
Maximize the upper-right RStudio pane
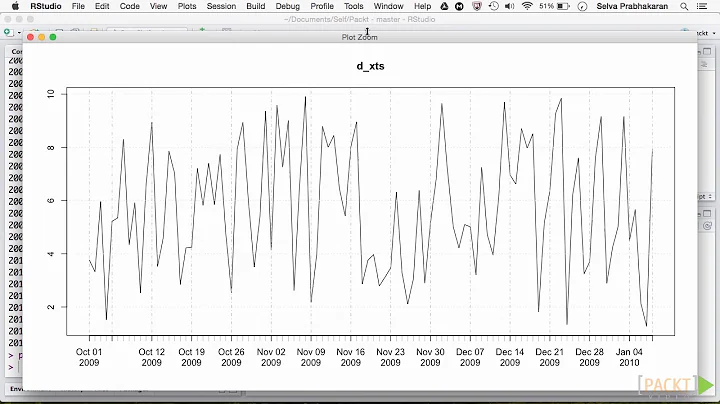(x=707, y=51)
